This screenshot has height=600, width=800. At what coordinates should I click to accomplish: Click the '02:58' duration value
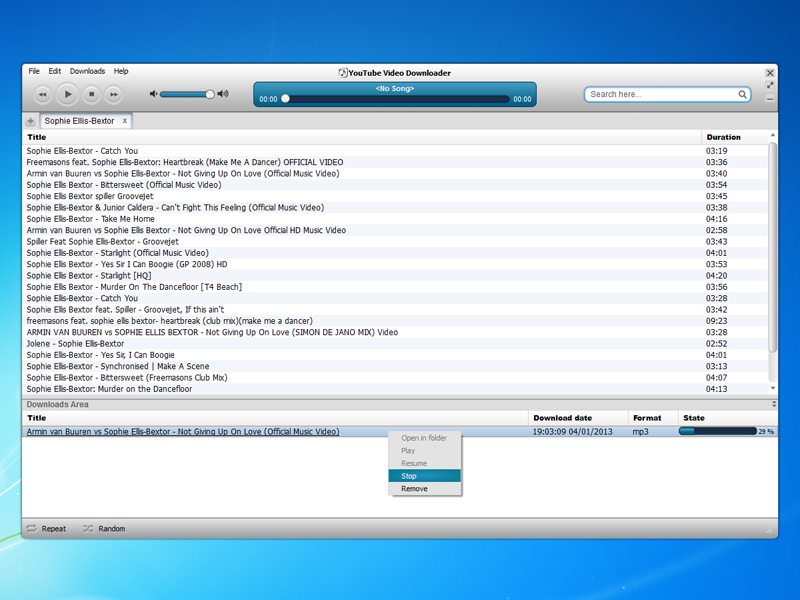point(716,230)
